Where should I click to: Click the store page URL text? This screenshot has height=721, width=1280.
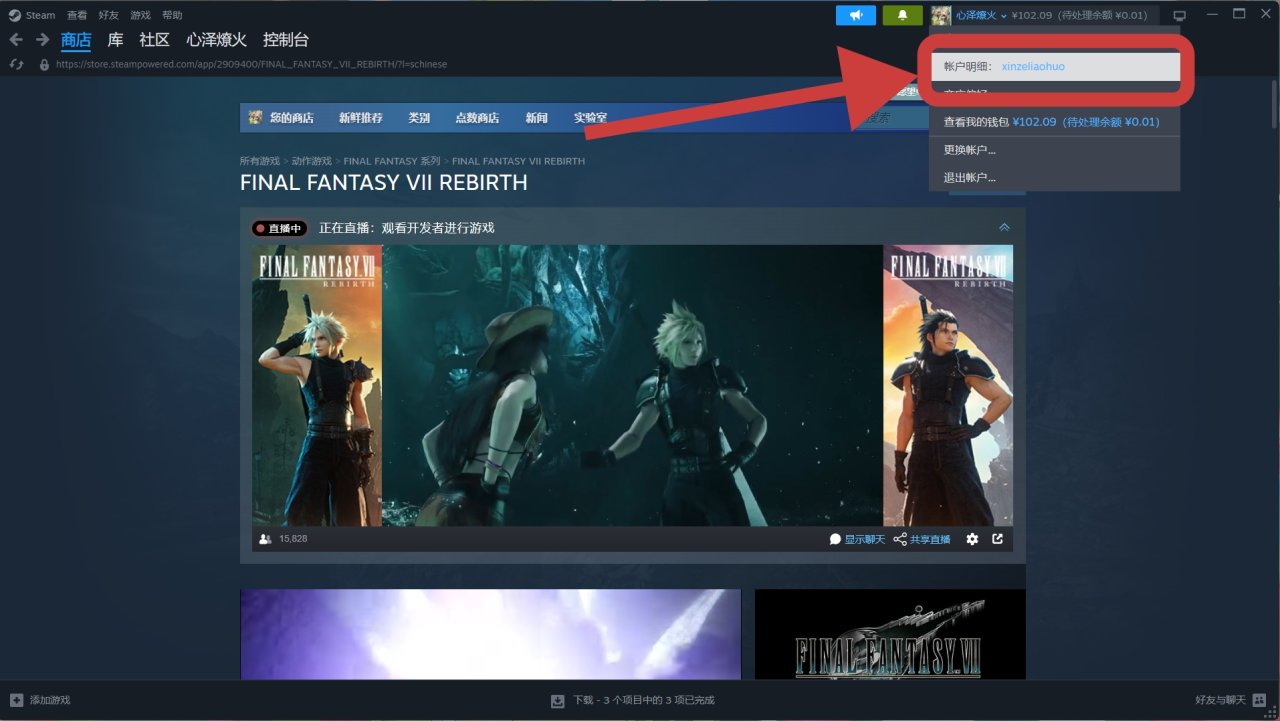coord(251,64)
